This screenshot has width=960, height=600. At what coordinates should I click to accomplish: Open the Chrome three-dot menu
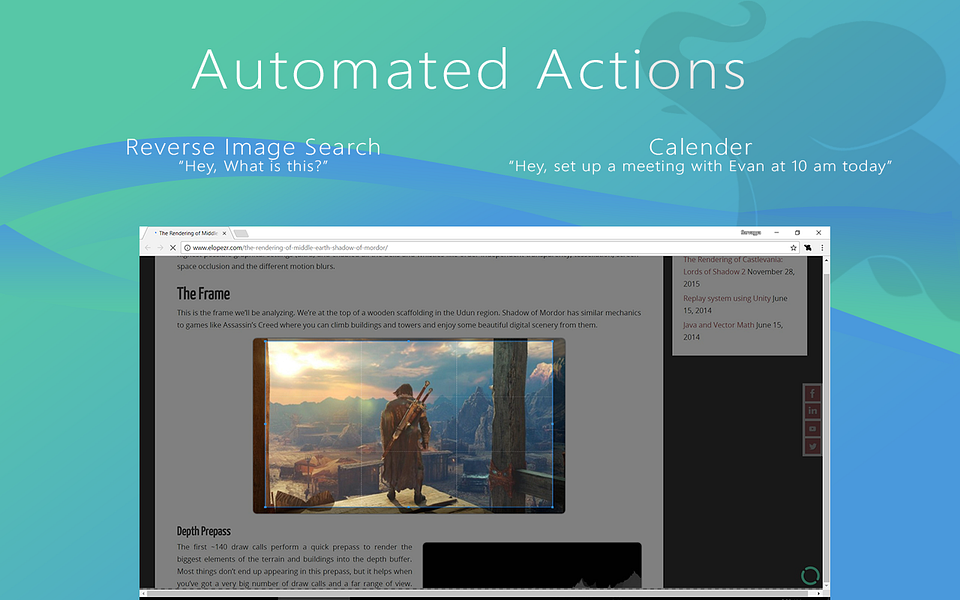tap(822, 248)
